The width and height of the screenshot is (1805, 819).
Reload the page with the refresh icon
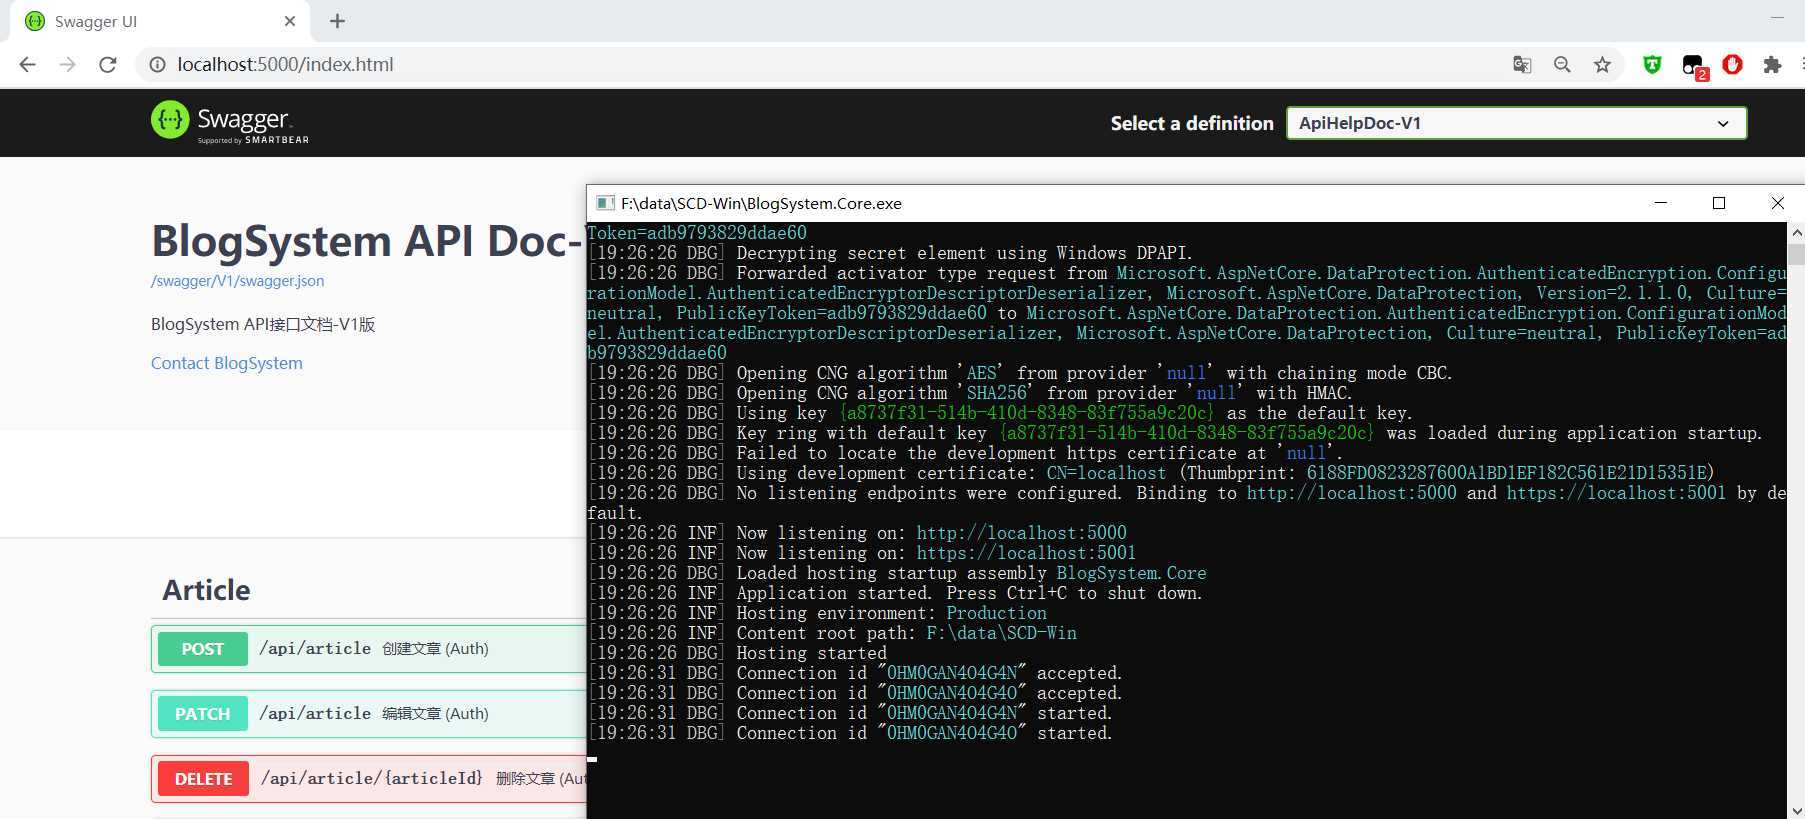[x=108, y=64]
